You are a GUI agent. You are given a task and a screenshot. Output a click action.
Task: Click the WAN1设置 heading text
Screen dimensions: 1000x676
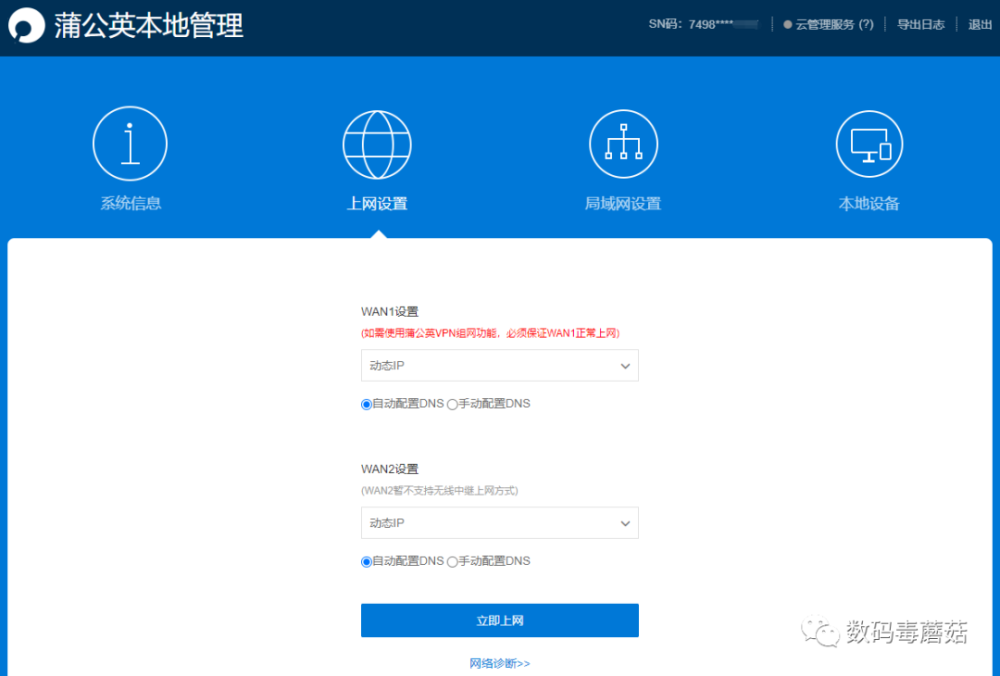click(x=390, y=312)
